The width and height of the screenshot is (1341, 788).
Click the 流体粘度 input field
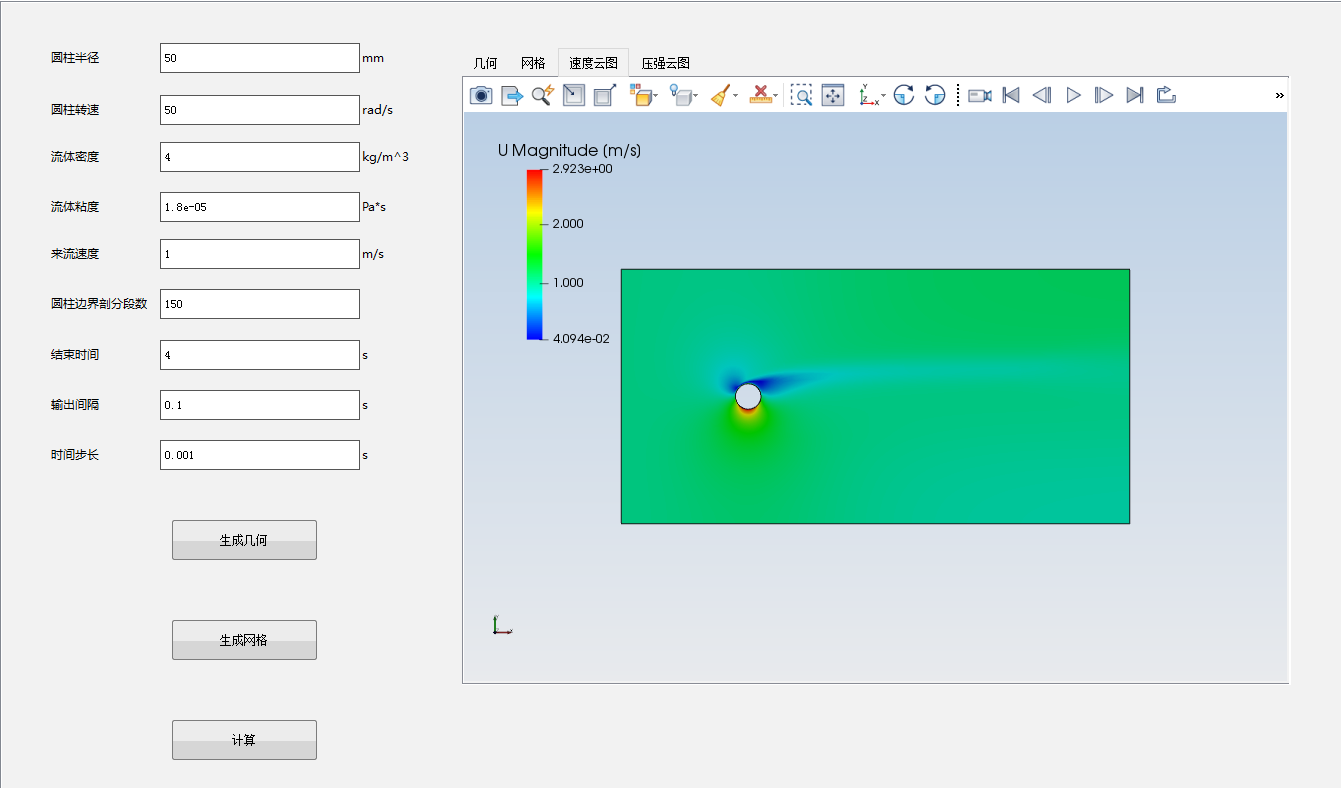click(x=260, y=207)
